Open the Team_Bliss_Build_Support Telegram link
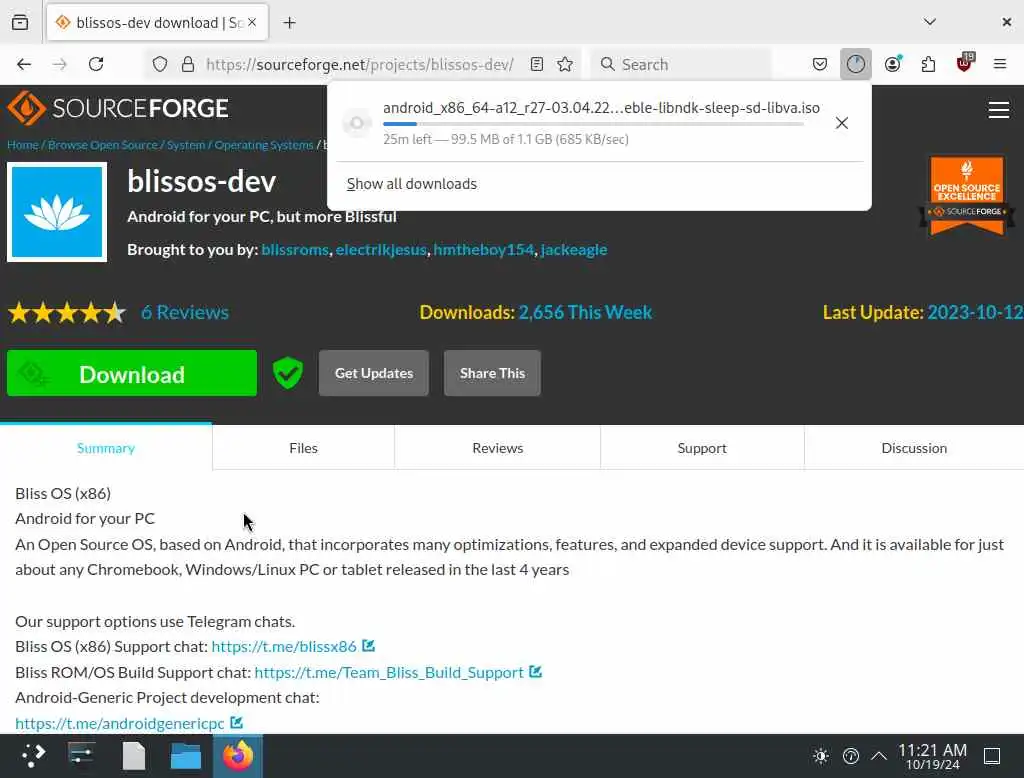Image resolution: width=1024 pixels, height=778 pixels. (x=389, y=672)
